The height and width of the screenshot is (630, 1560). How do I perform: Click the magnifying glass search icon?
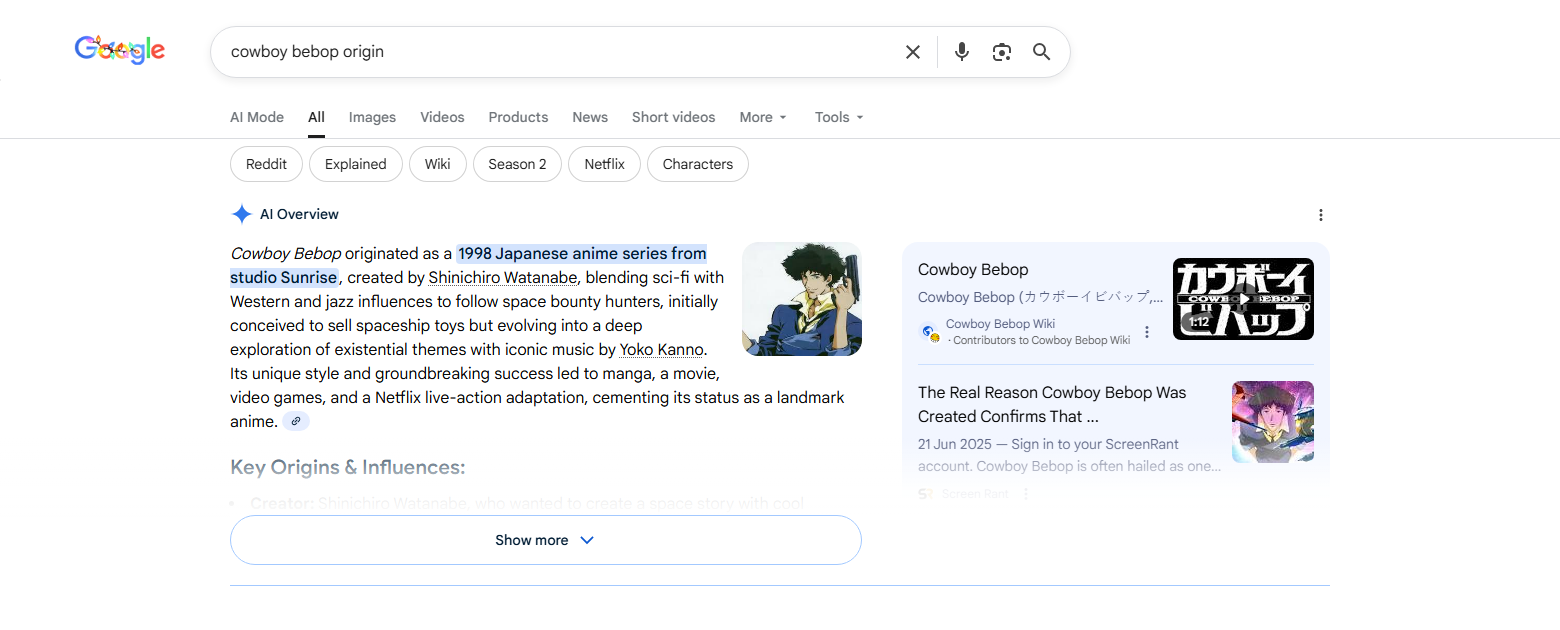pyautogui.click(x=1042, y=52)
